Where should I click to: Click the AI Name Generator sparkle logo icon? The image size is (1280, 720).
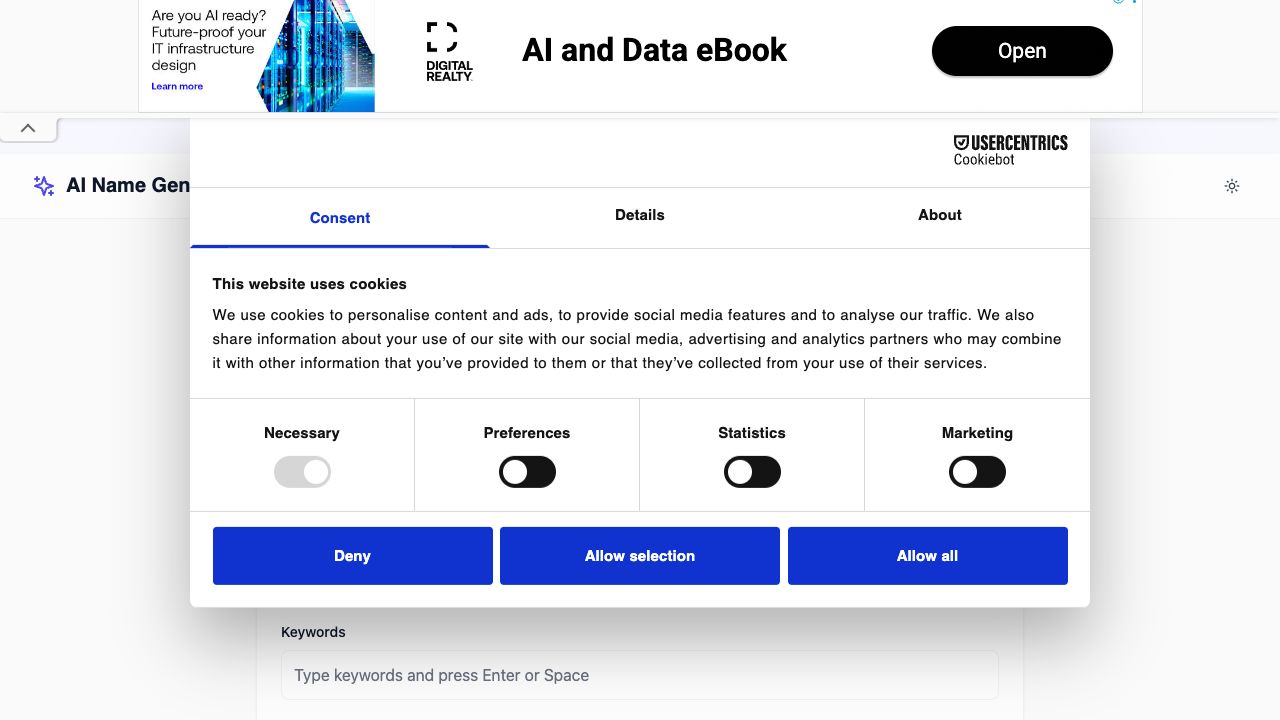coord(44,185)
